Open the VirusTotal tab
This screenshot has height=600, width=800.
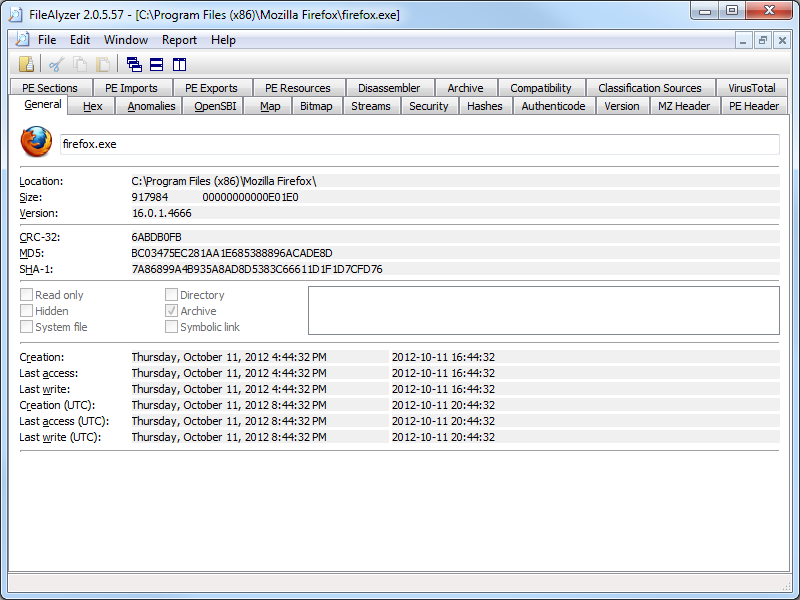click(x=751, y=88)
